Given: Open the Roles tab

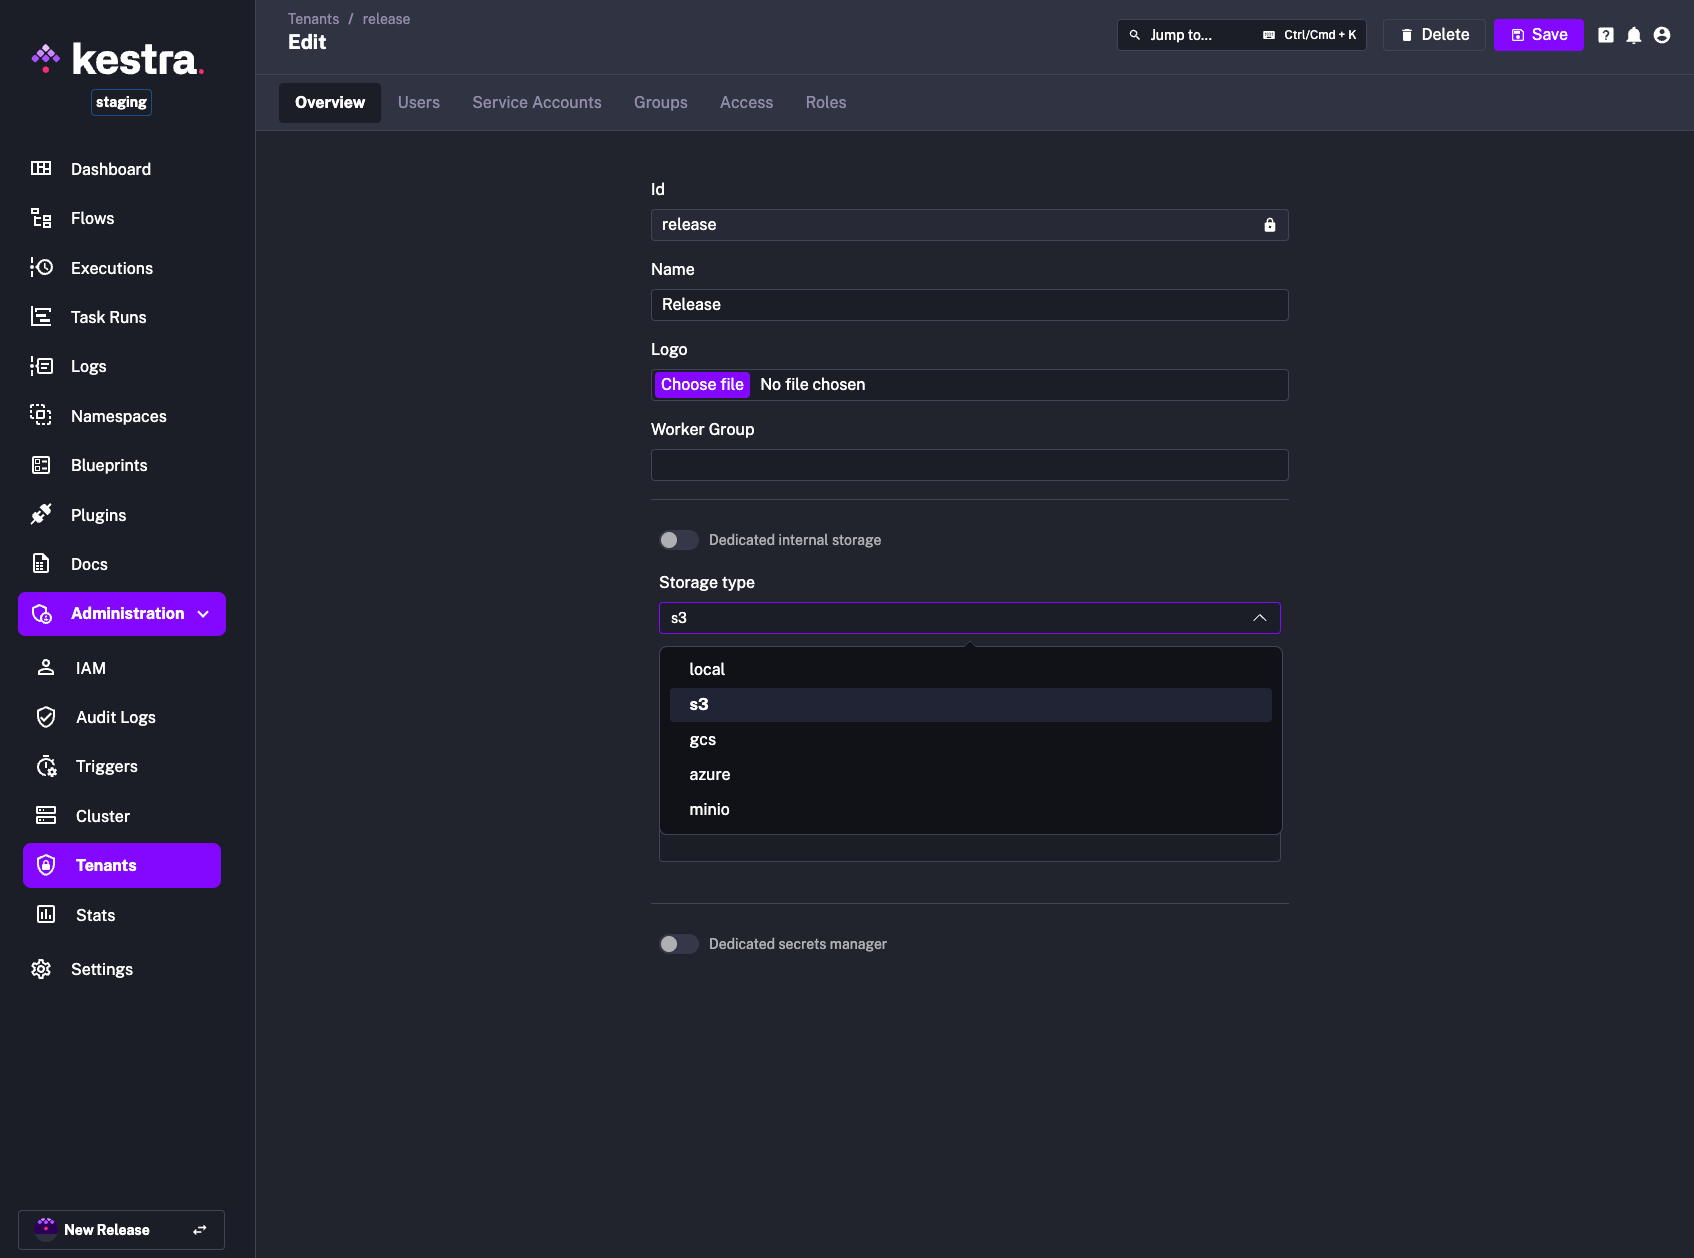Looking at the screenshot, I should [x=825, y=103].
